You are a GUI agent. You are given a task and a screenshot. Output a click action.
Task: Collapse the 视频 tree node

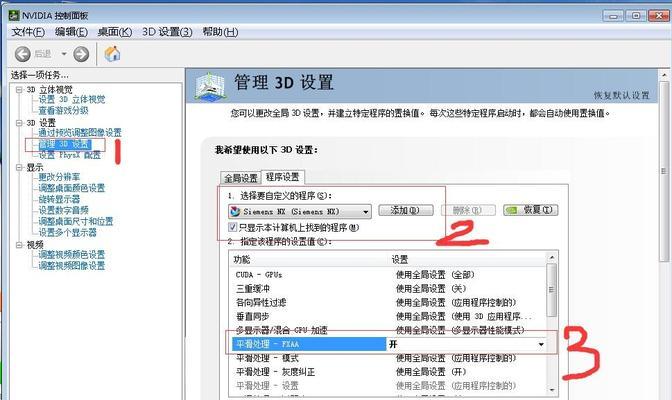click(x=19, y=245)
